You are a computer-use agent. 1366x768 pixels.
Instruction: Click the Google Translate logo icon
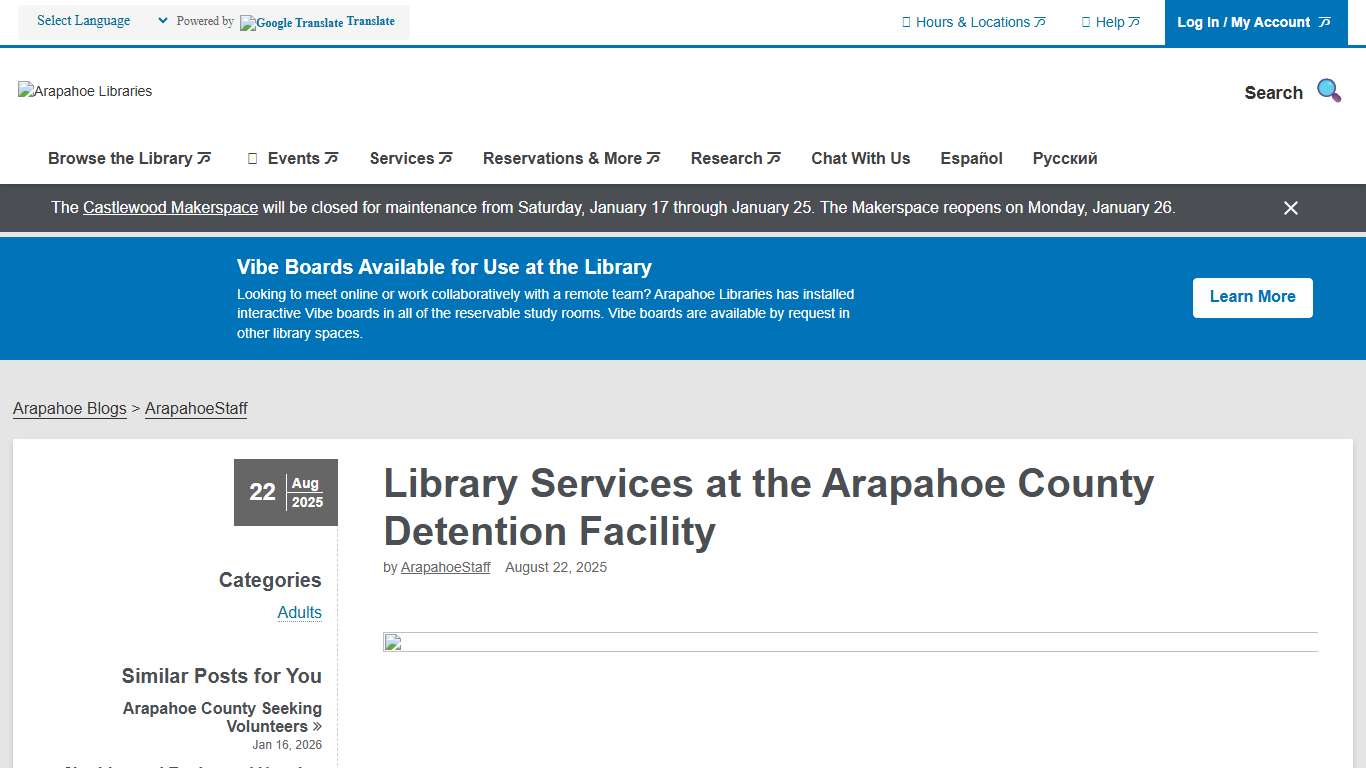pos(248,22)
